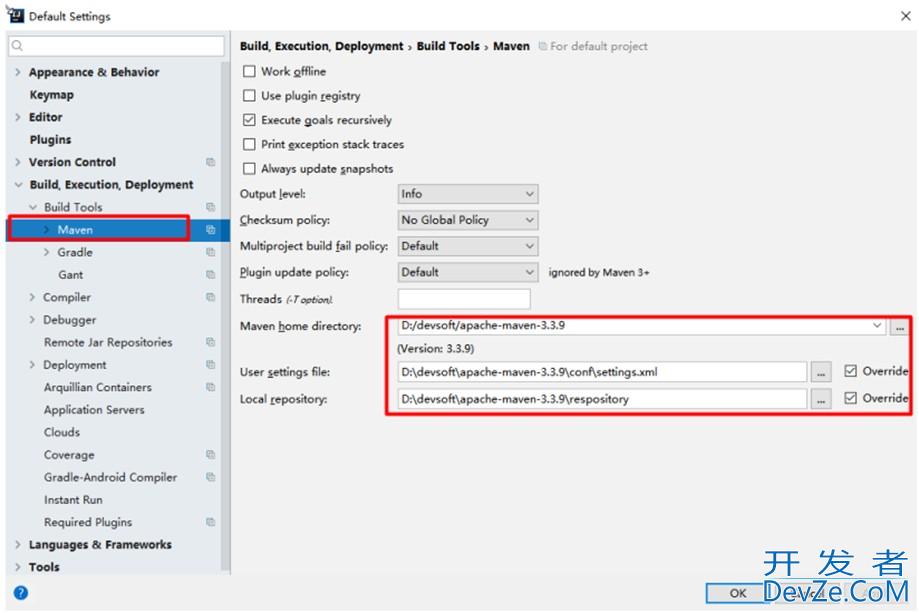Click project-level icon beside Compiler row
This screenshot has width=919, height=613.
[210, 297]
